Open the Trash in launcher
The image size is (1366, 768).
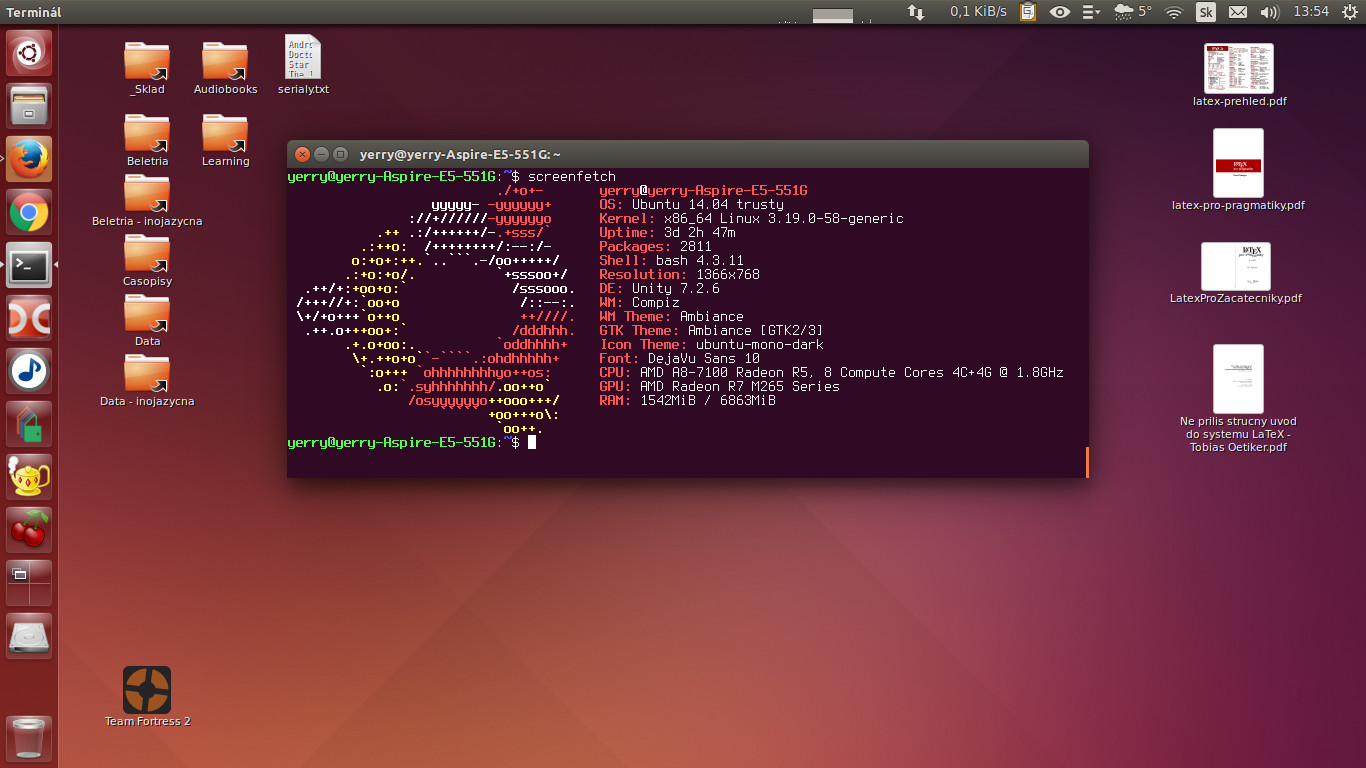click(x=29, y=739)
